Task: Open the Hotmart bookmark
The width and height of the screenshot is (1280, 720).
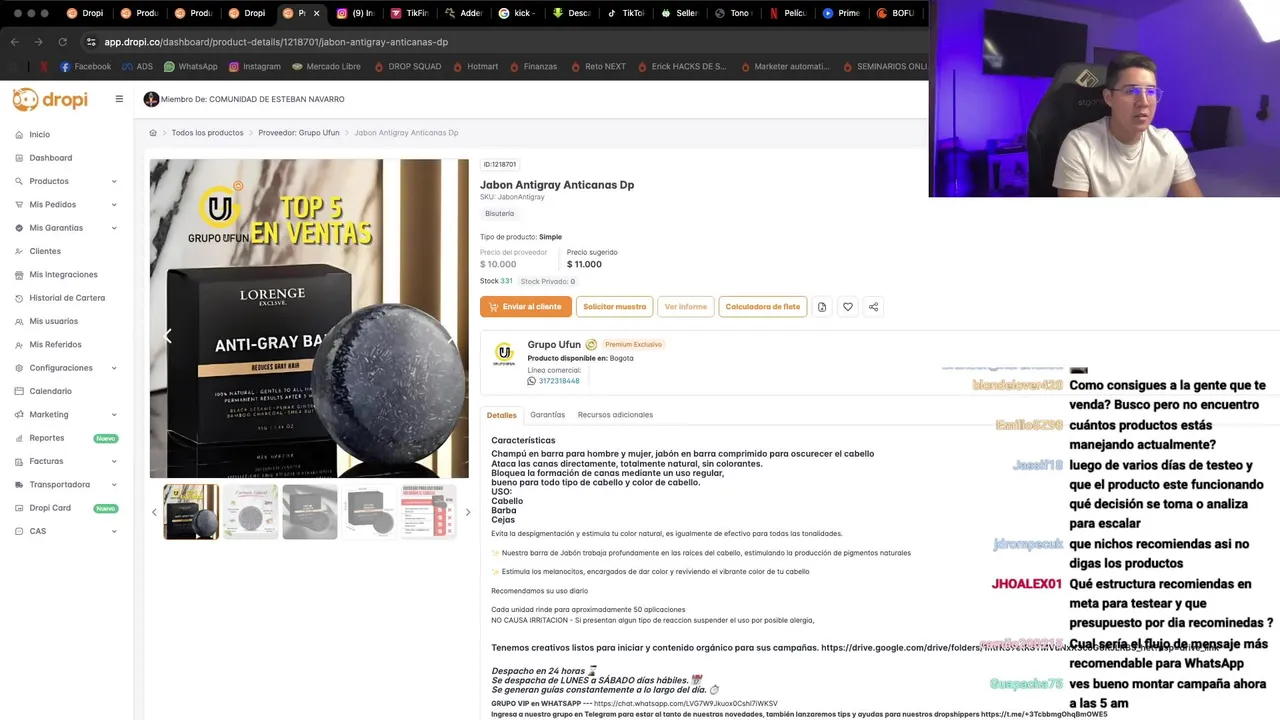Action: click(x=474, y=67)
